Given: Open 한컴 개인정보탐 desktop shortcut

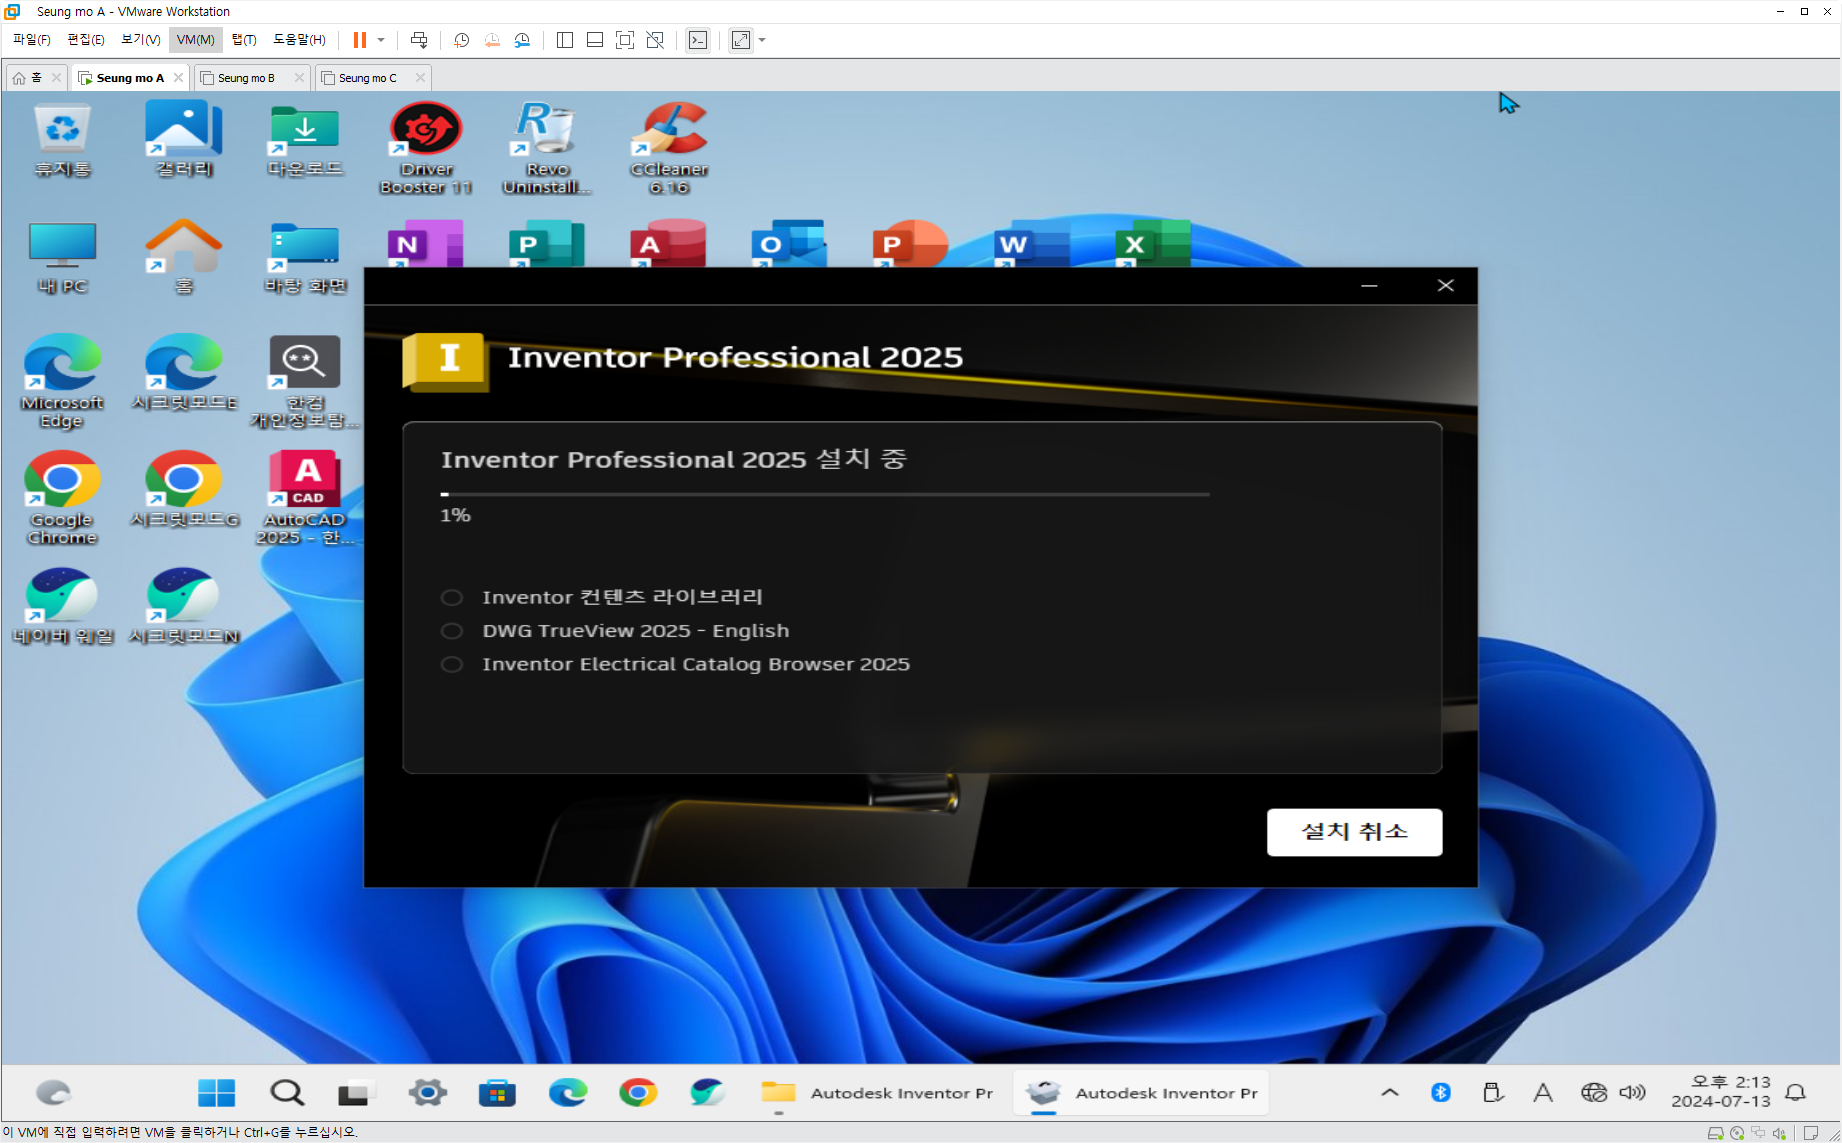Looking at the screenshot, I should point(305,381).
